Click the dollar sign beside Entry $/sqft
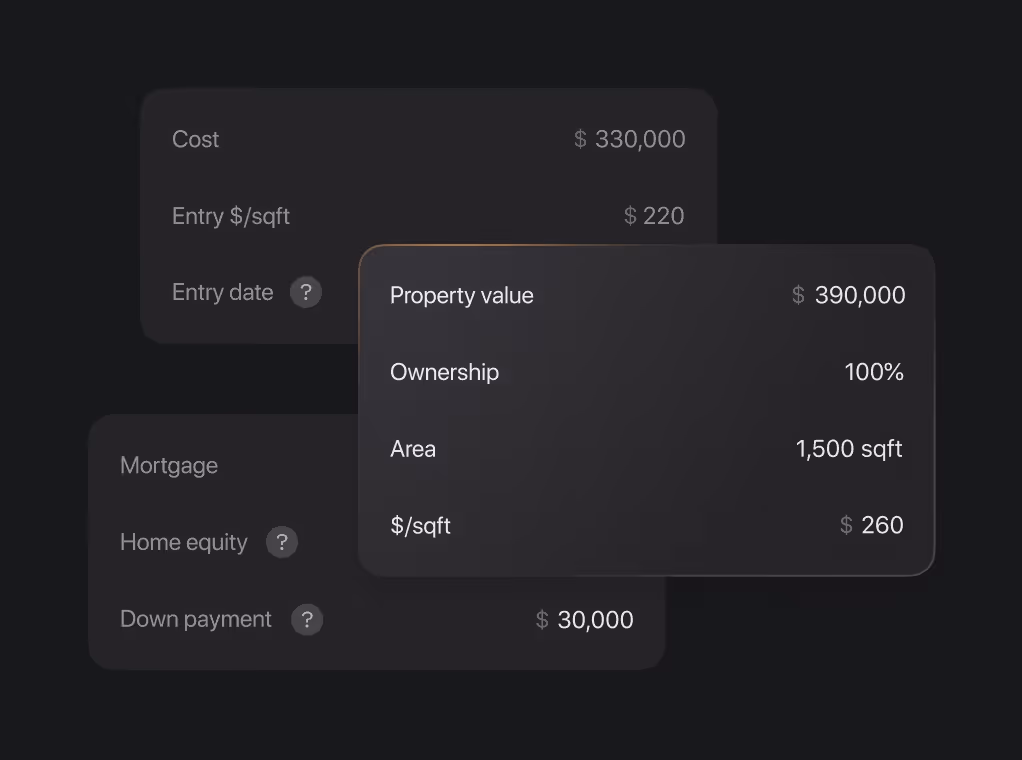Viewport: 1022px width, 760px height. (x=629, y=215)
